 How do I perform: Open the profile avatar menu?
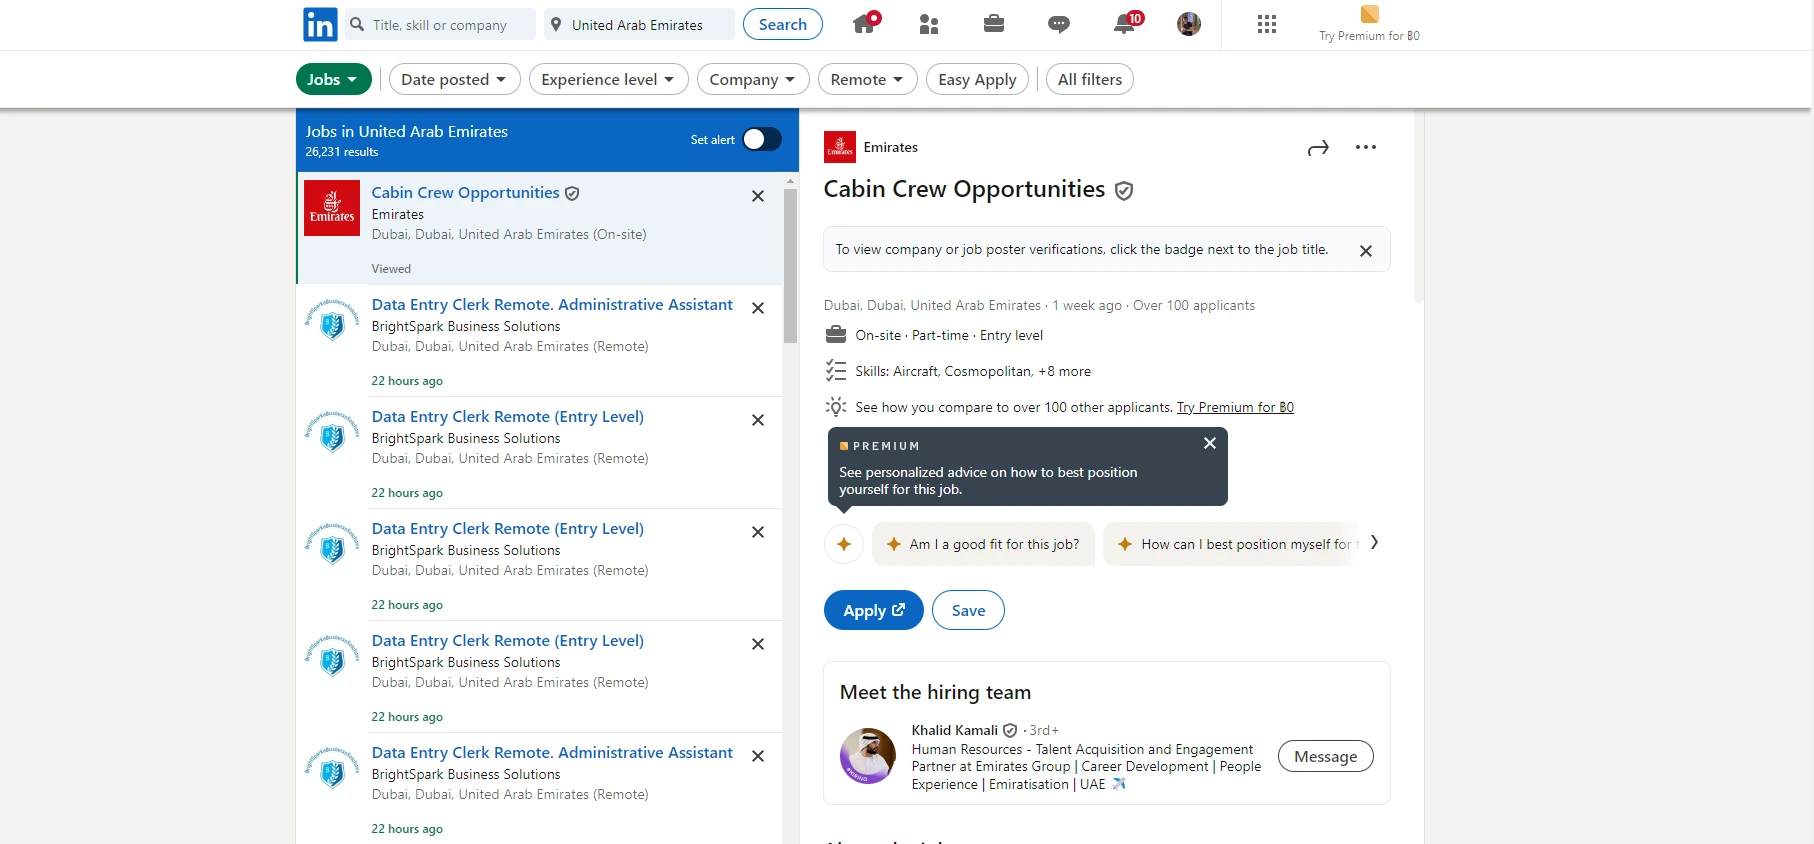tap(1189, 24)
